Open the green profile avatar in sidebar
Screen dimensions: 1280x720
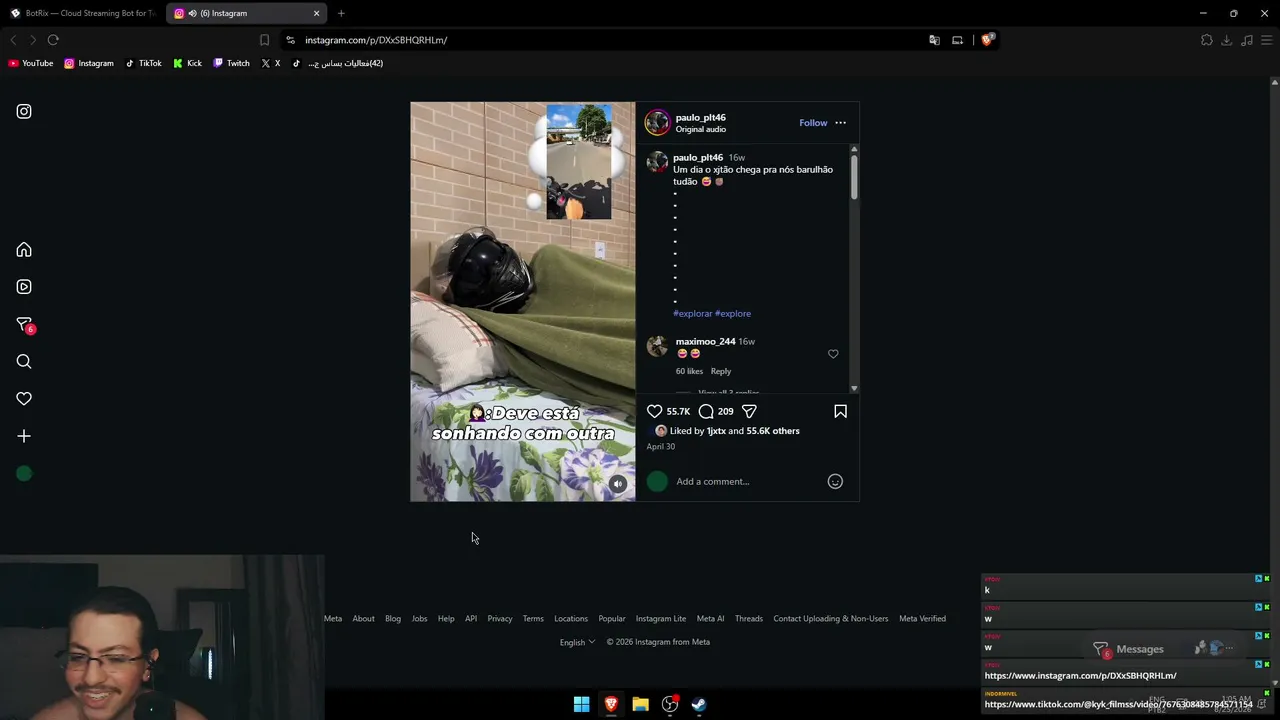(24, 474)
